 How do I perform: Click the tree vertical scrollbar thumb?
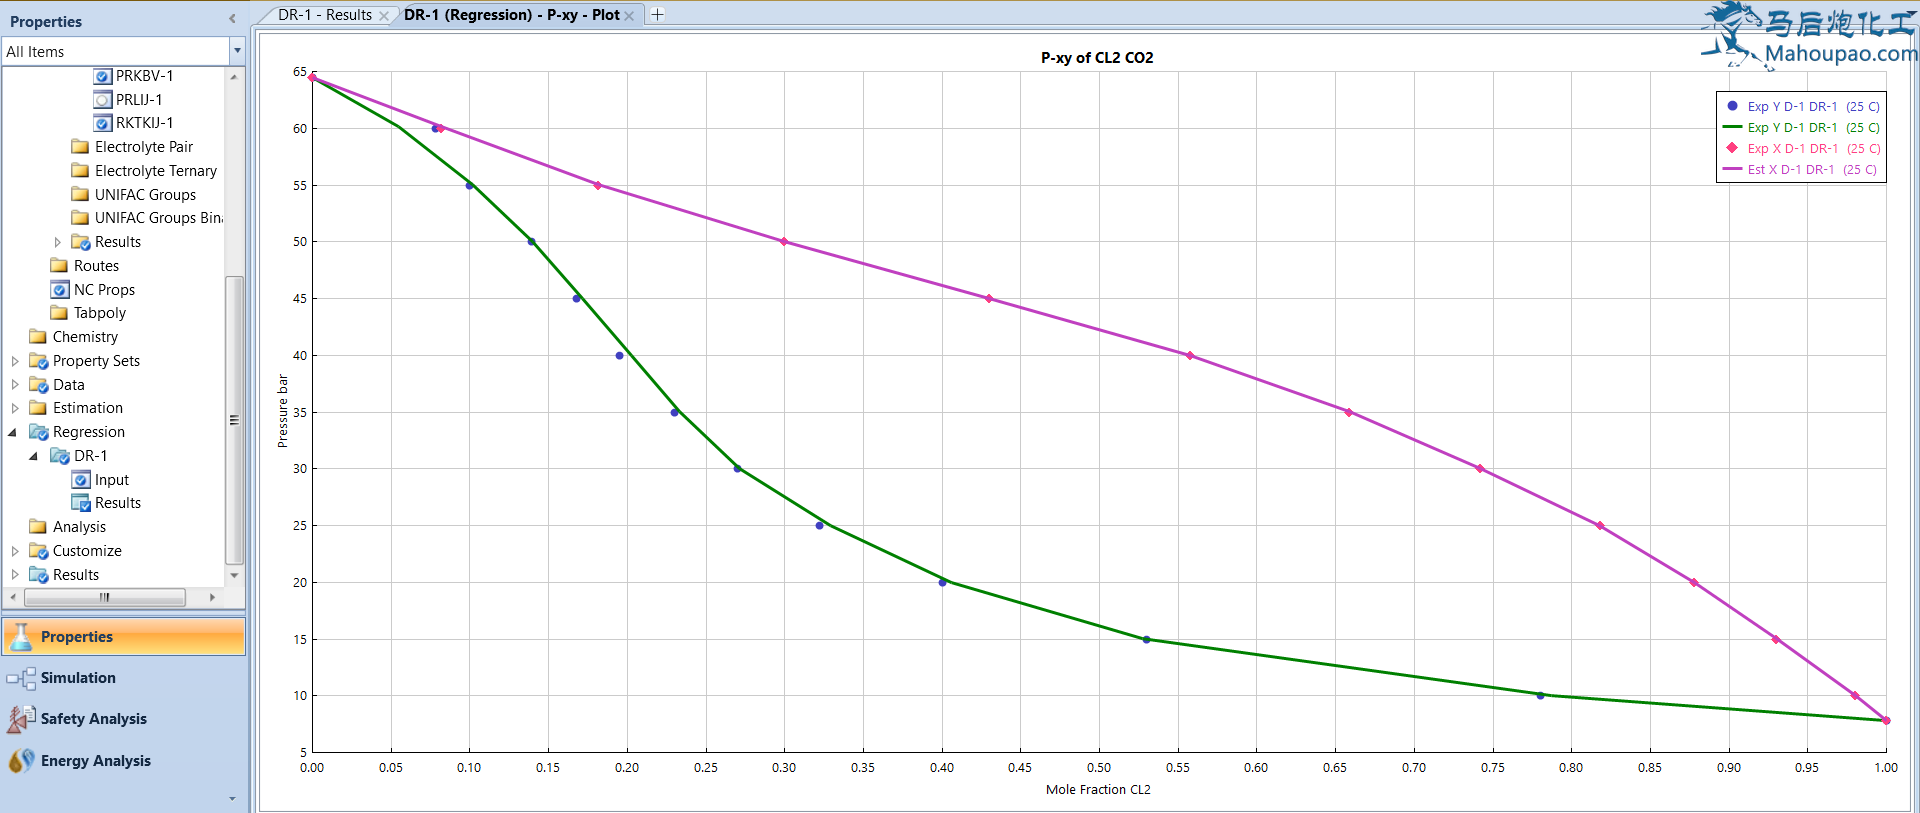pyautogui.click(x=234, y=420)
